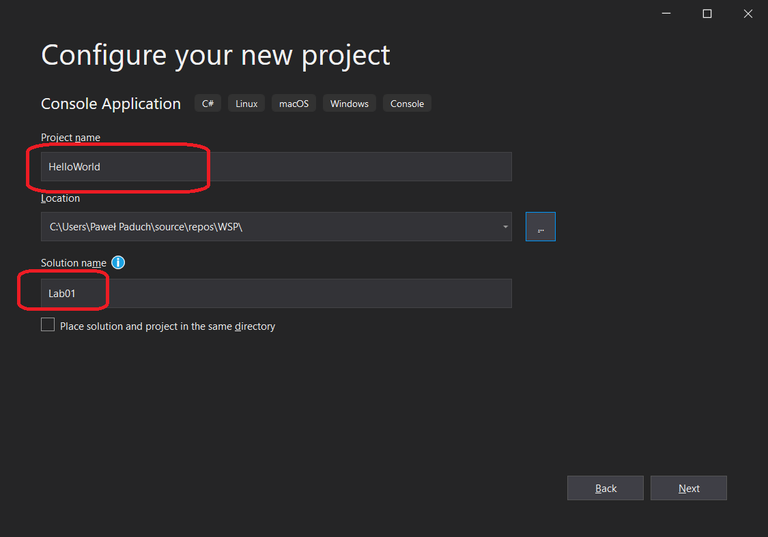Image resolution: width=768 pixels, height=537 pixels.
Task: Click the "Location" field label
Action: [x=60, y=198]
